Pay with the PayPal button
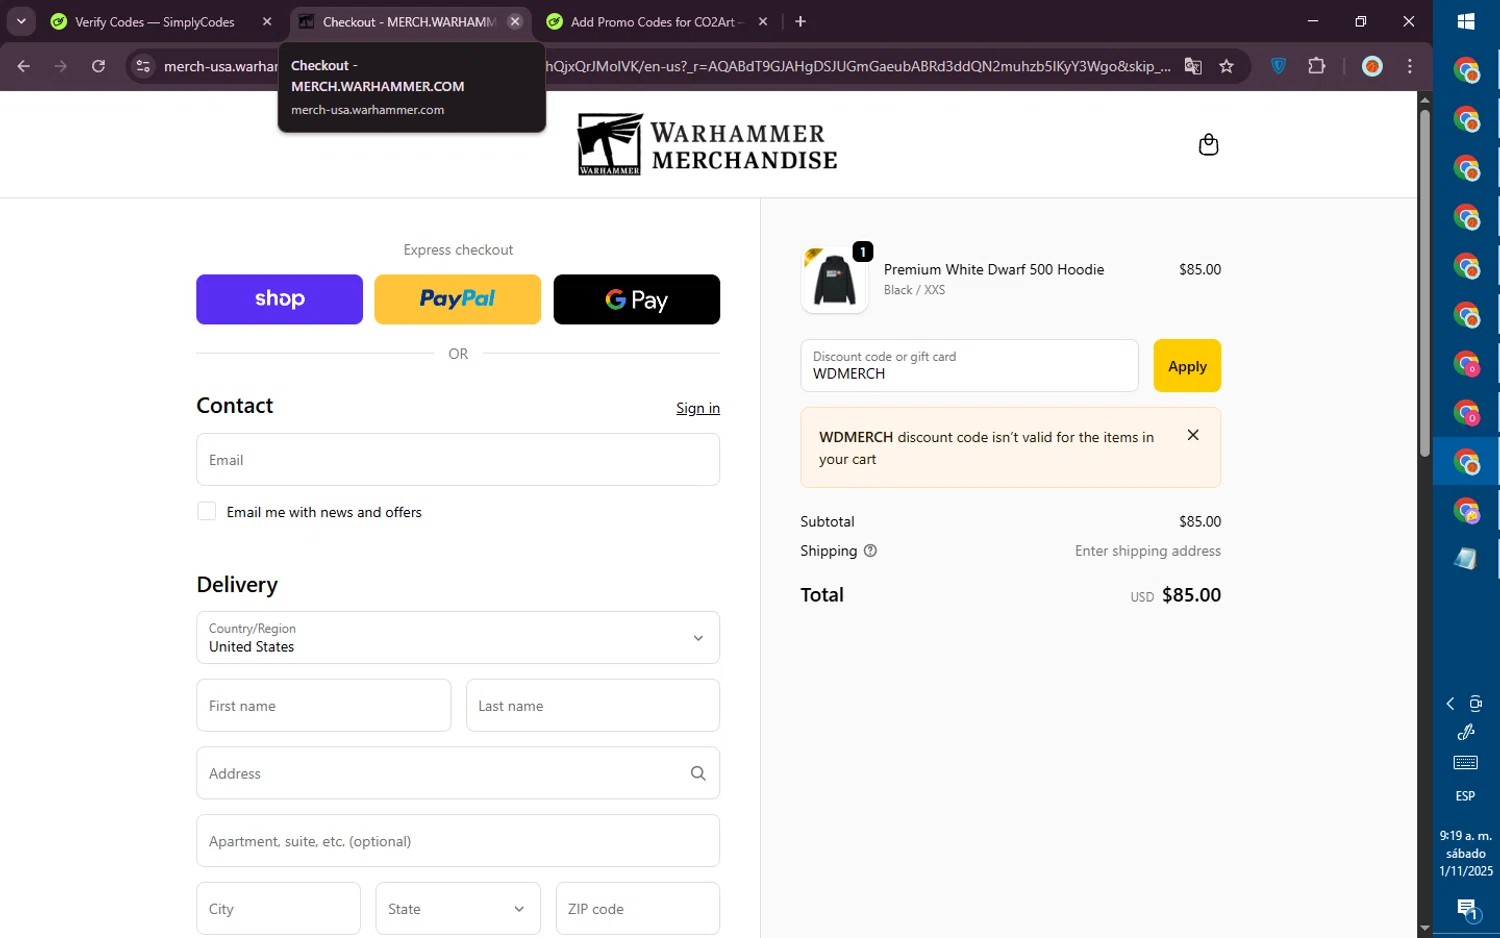Image resolution: width=1500 pixels, height=938 pixels. click(x=457, y=299)
